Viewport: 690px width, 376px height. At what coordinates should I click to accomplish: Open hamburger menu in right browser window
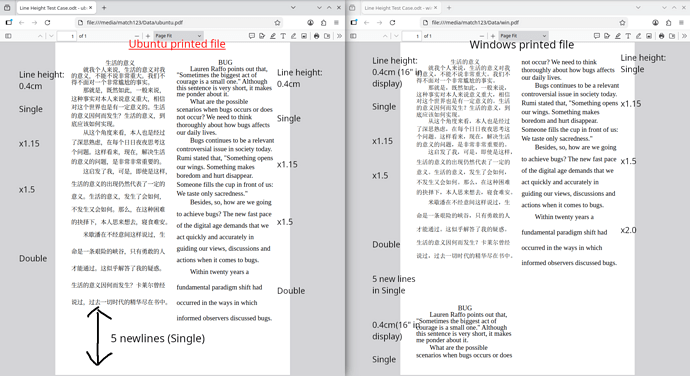pos(681,22)
